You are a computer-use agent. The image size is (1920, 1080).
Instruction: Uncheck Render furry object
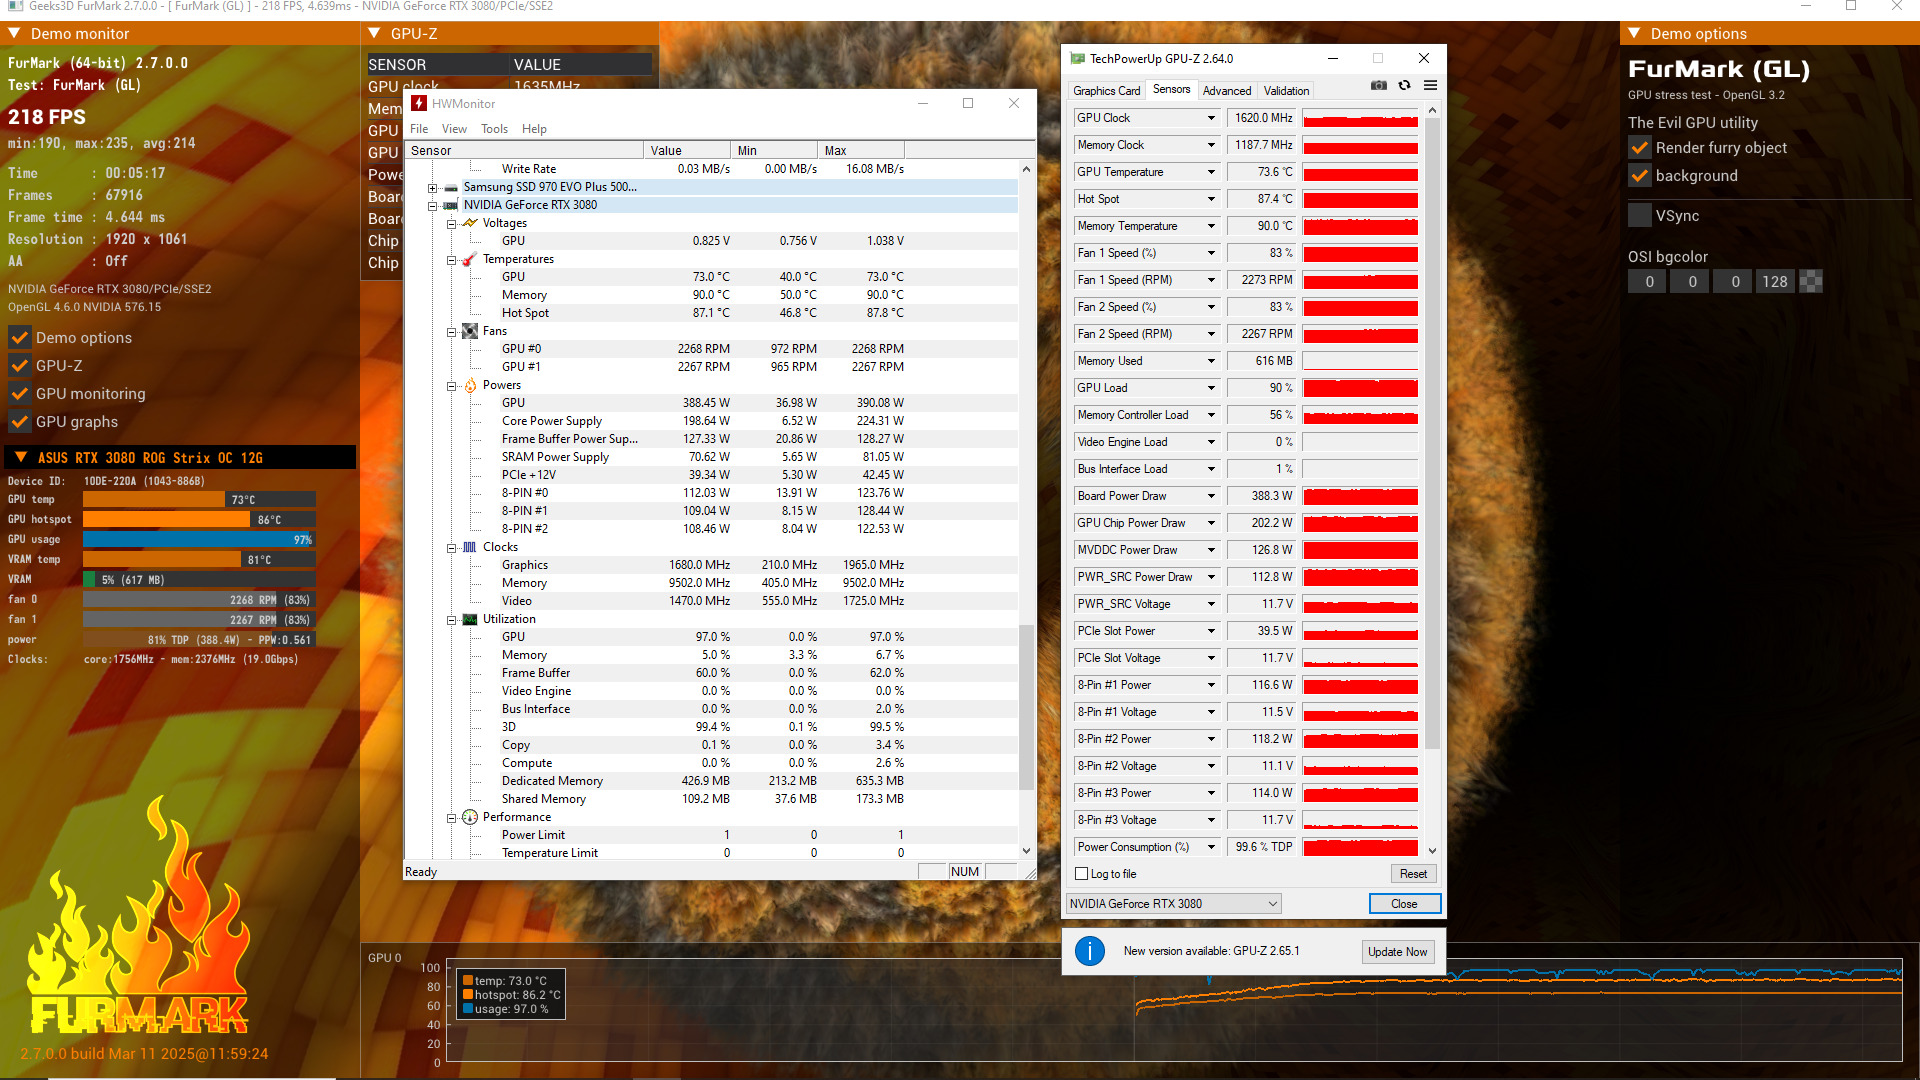(x=1640, y=148)
